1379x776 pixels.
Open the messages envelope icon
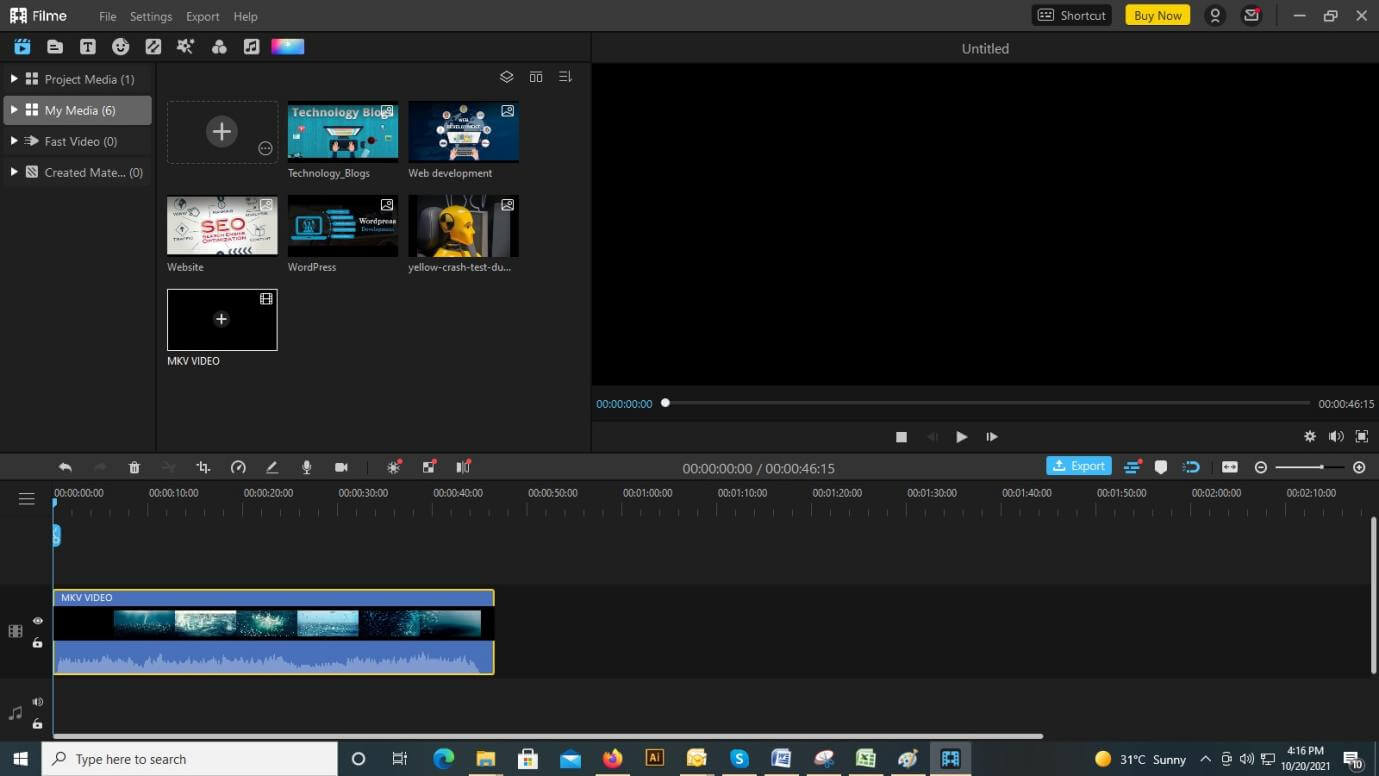[1251, 15]
